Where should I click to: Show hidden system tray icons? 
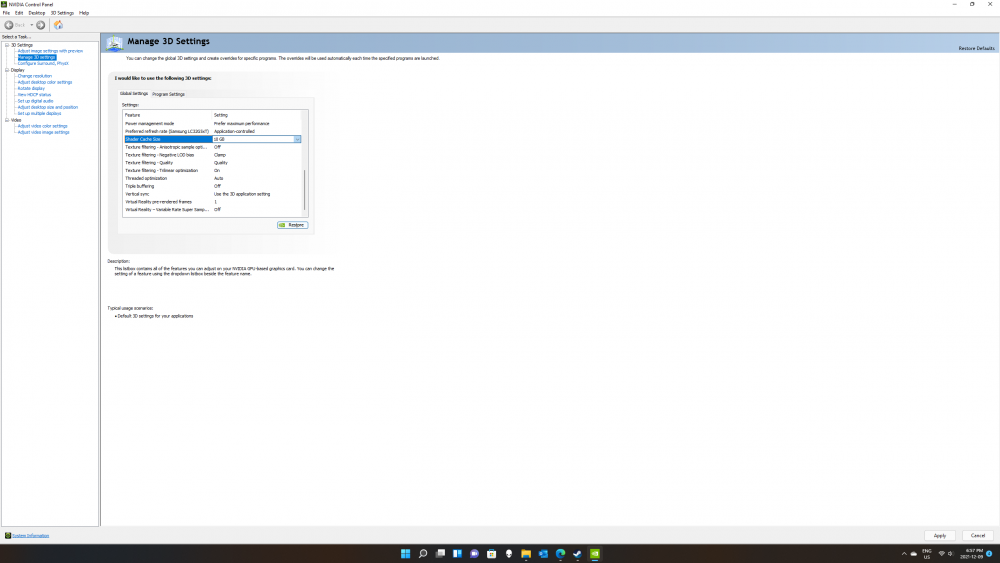click(x=904, y=553)
